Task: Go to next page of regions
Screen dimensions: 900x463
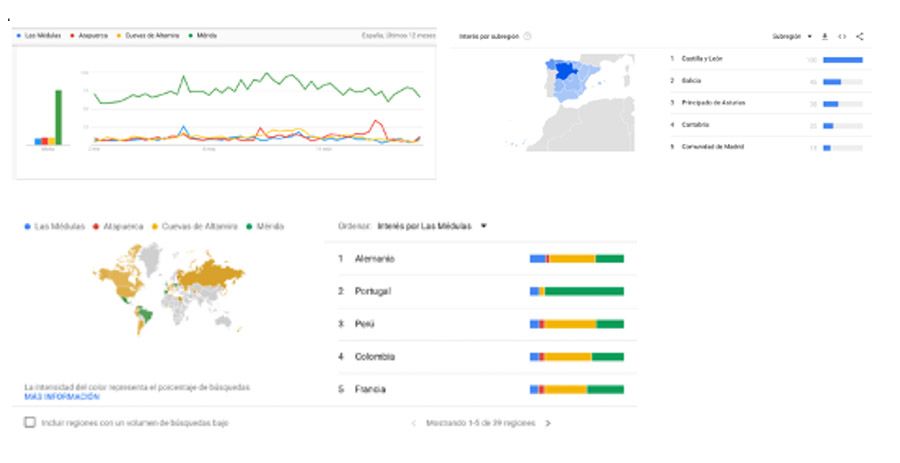Action: click(548, 423)
